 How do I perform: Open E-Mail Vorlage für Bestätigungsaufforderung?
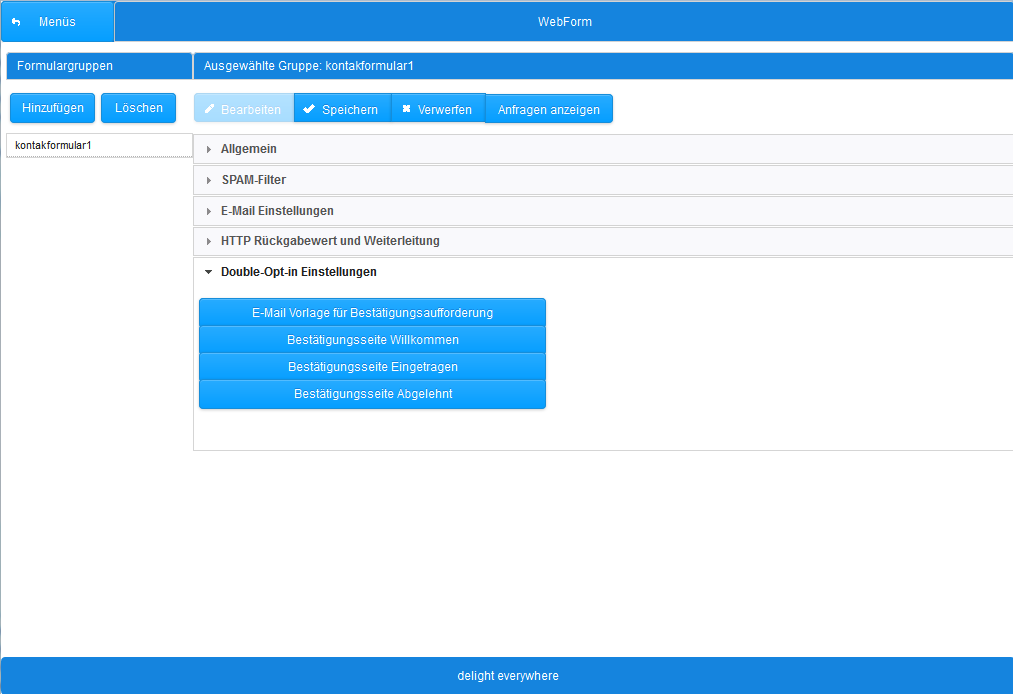[372, 311]
